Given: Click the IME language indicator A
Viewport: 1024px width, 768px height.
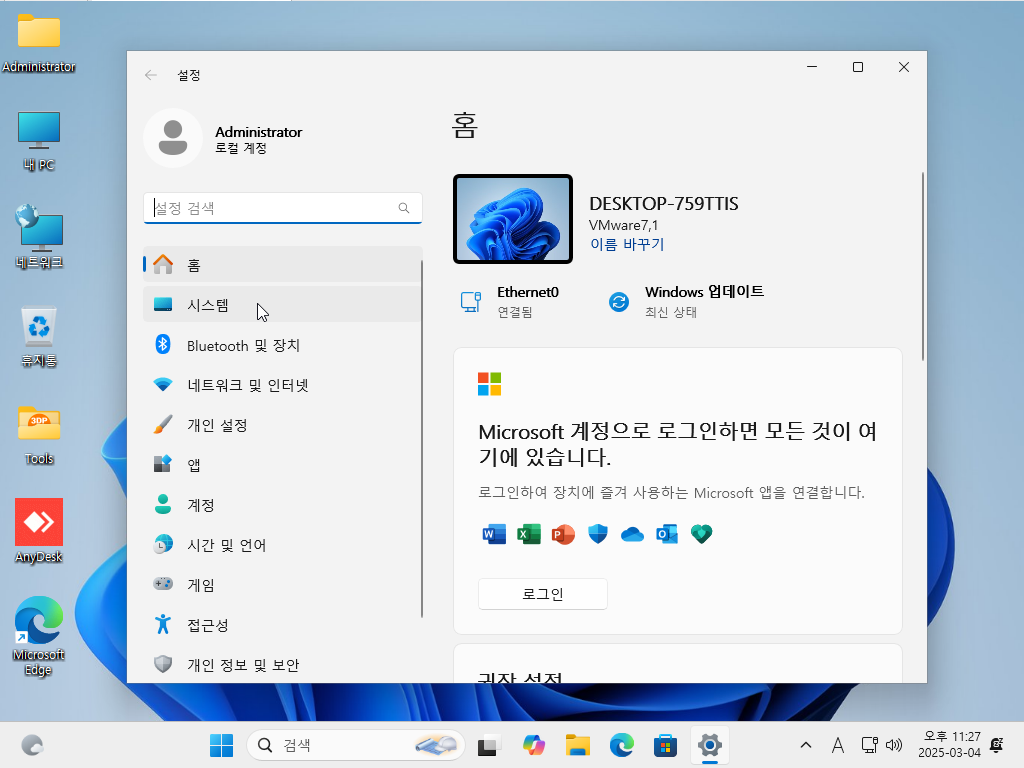Looking at the screenshot, I should [x=837, y=745].
